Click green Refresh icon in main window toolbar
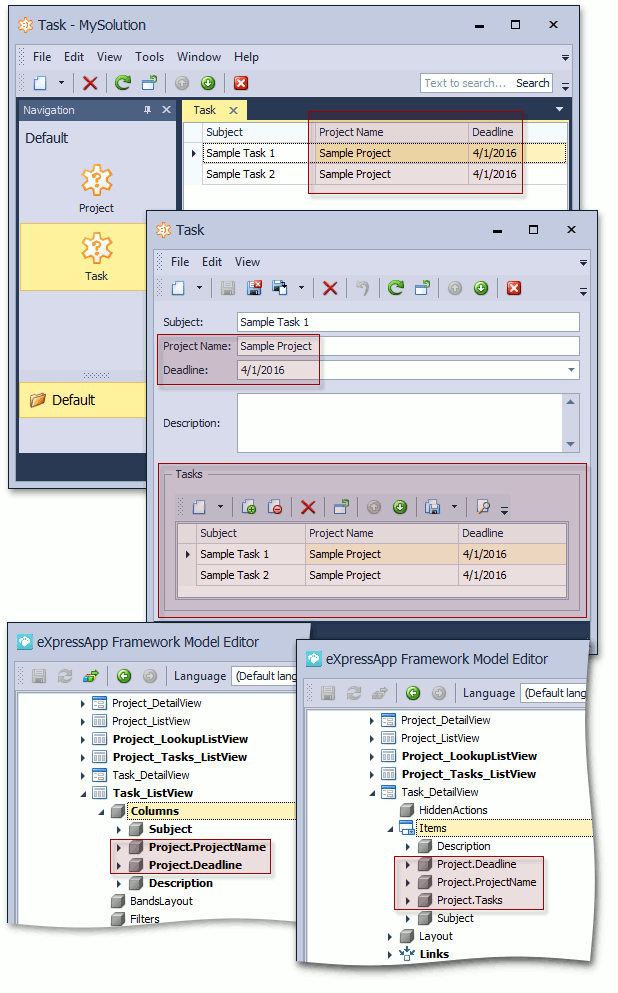618x993 pixels. [x=123, y=82]
